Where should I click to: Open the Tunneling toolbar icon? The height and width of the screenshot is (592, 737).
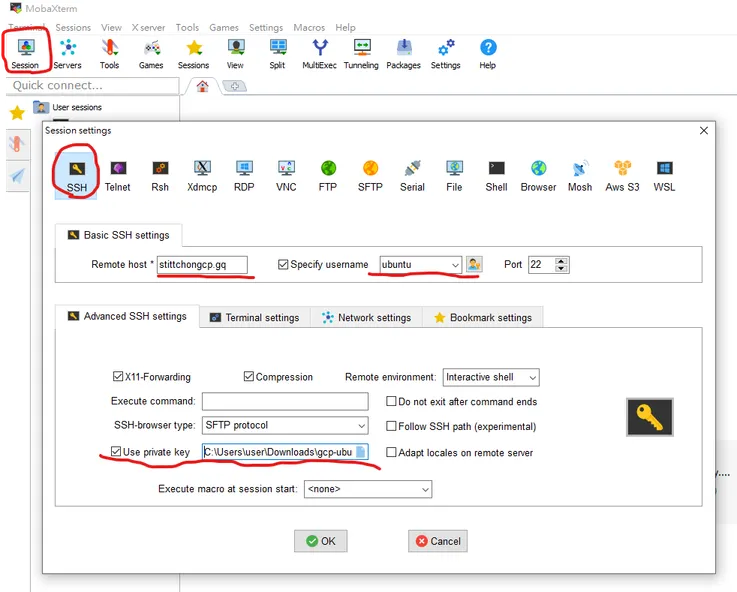click(x=361, y=54)
